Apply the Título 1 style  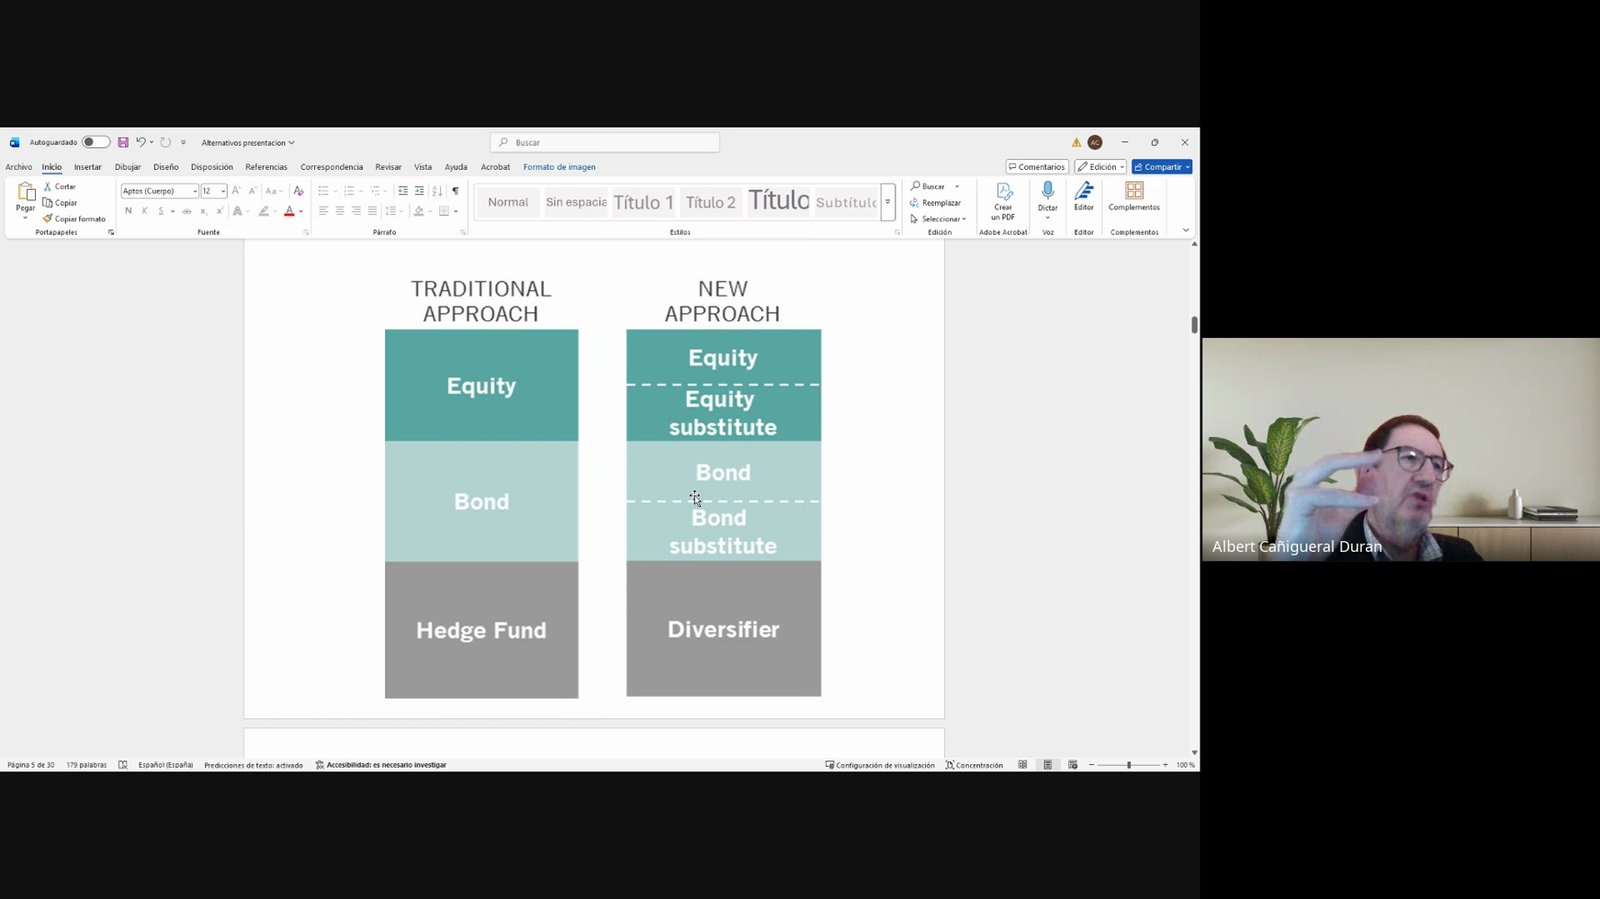coord(643,202)
